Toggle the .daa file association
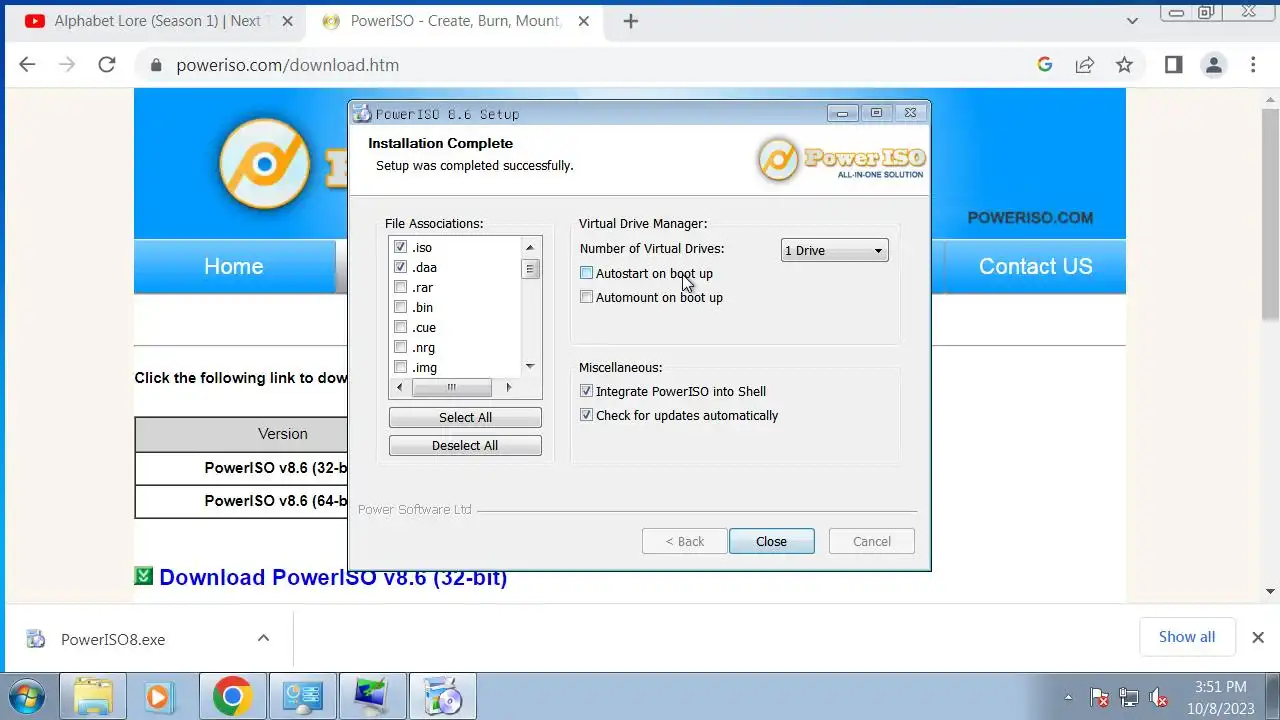 (x=401, y=267)
